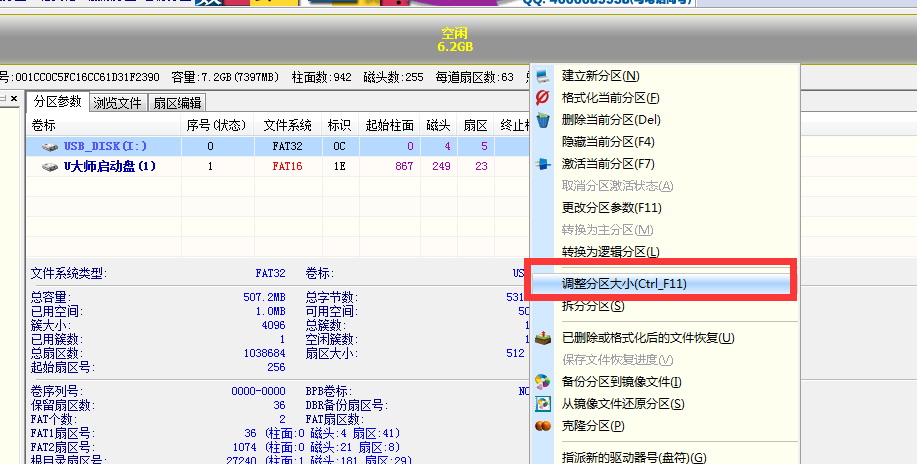Screen dimensions: 917x464
Task: Click the 柱面数:942 text
Action: [322, 77]
